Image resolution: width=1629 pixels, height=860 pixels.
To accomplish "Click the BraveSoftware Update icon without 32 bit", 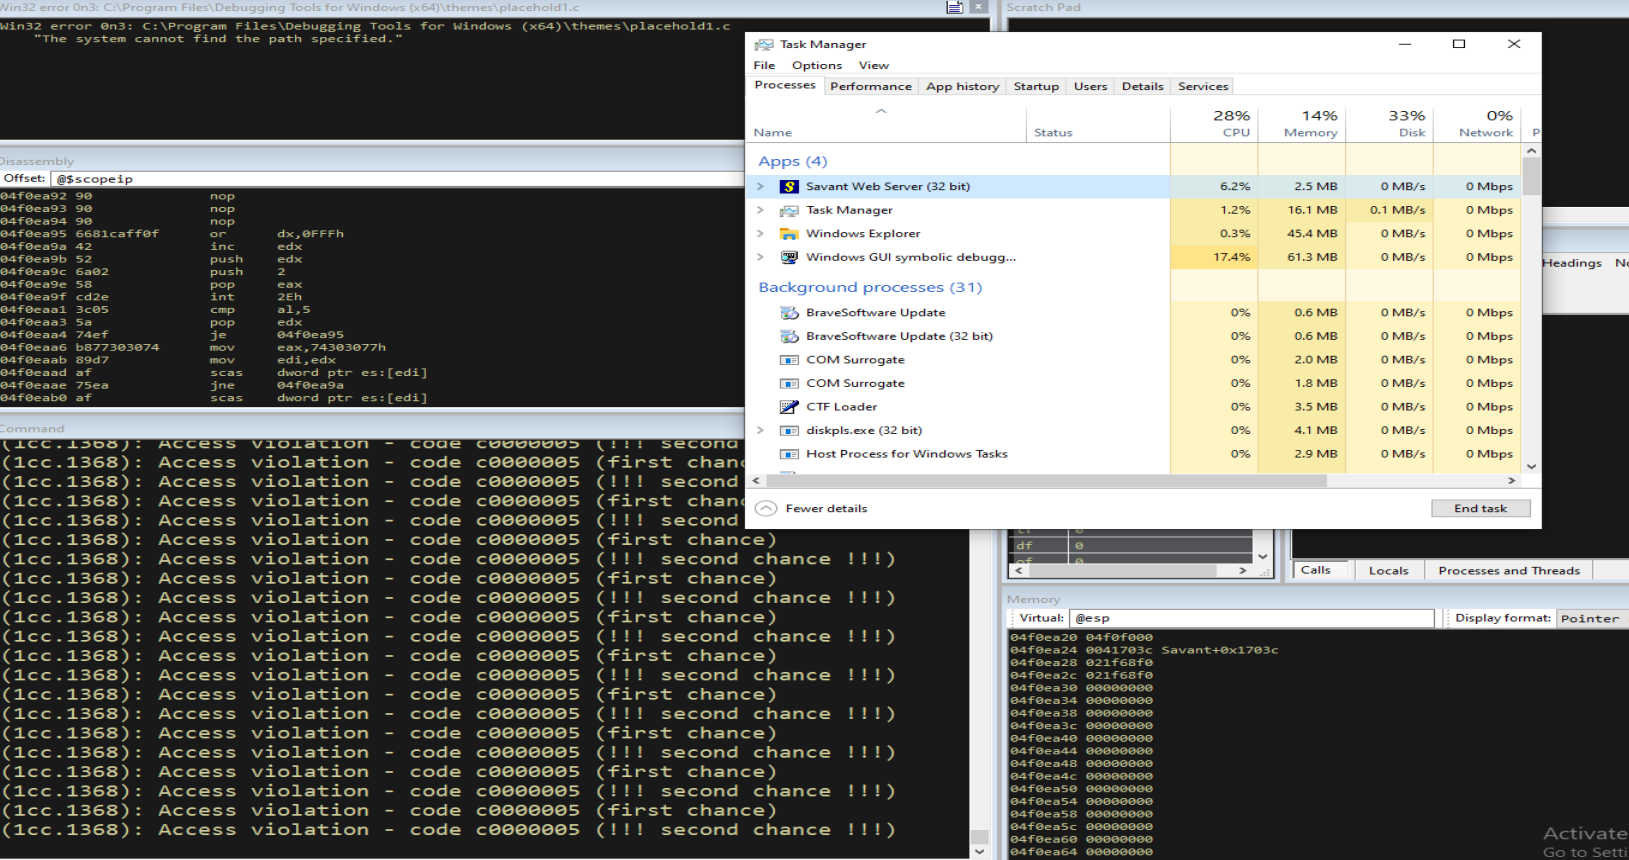I will click(x=789, y=312).
